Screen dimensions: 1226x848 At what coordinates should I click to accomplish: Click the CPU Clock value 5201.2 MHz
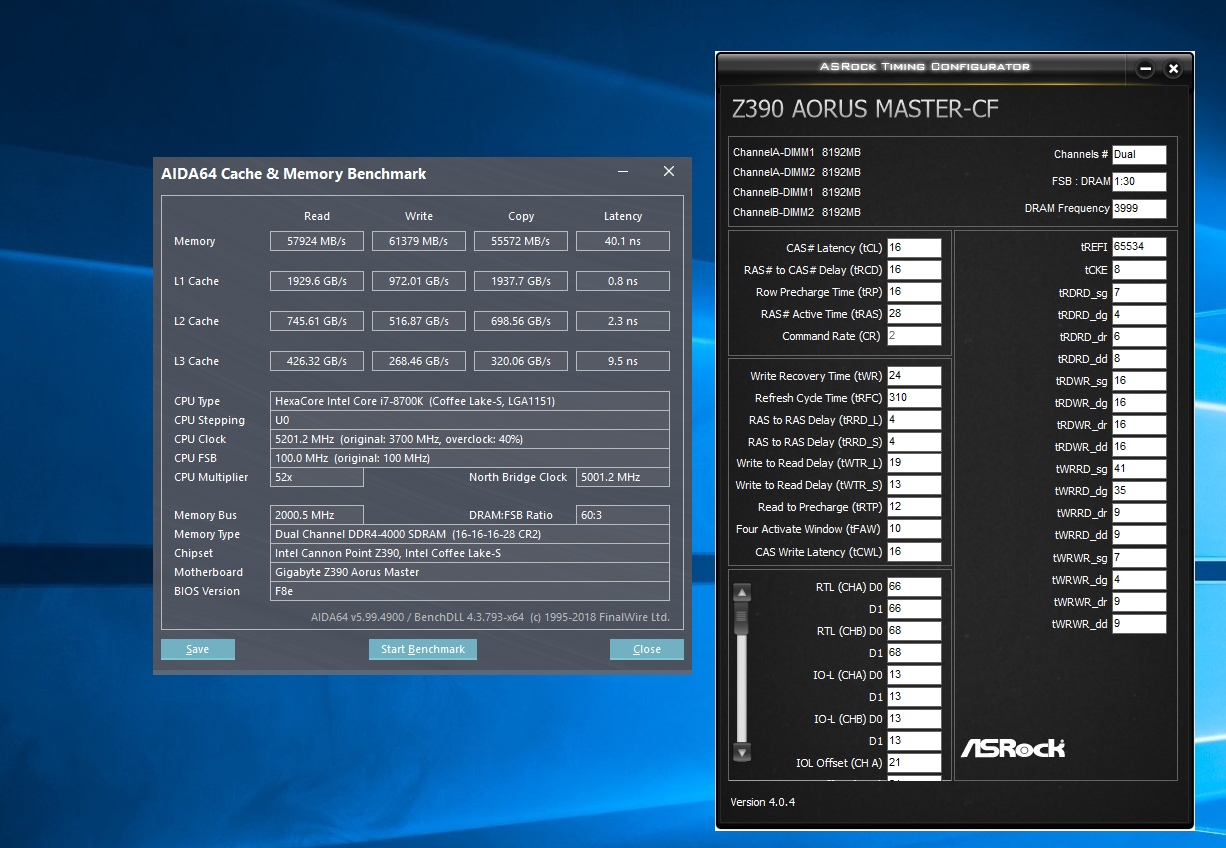470,439
